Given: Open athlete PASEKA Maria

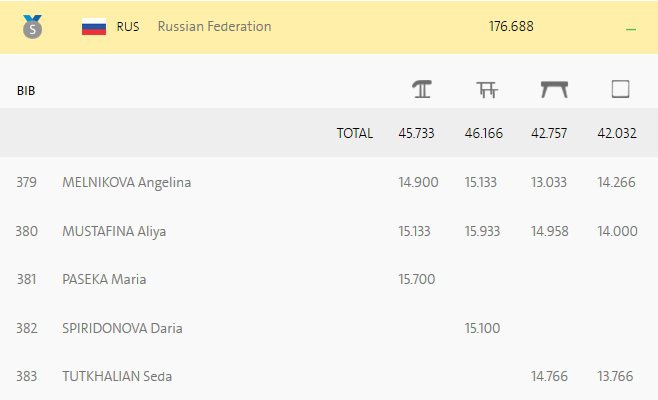Looking at the screenshot, I should [x=104, y=279].
